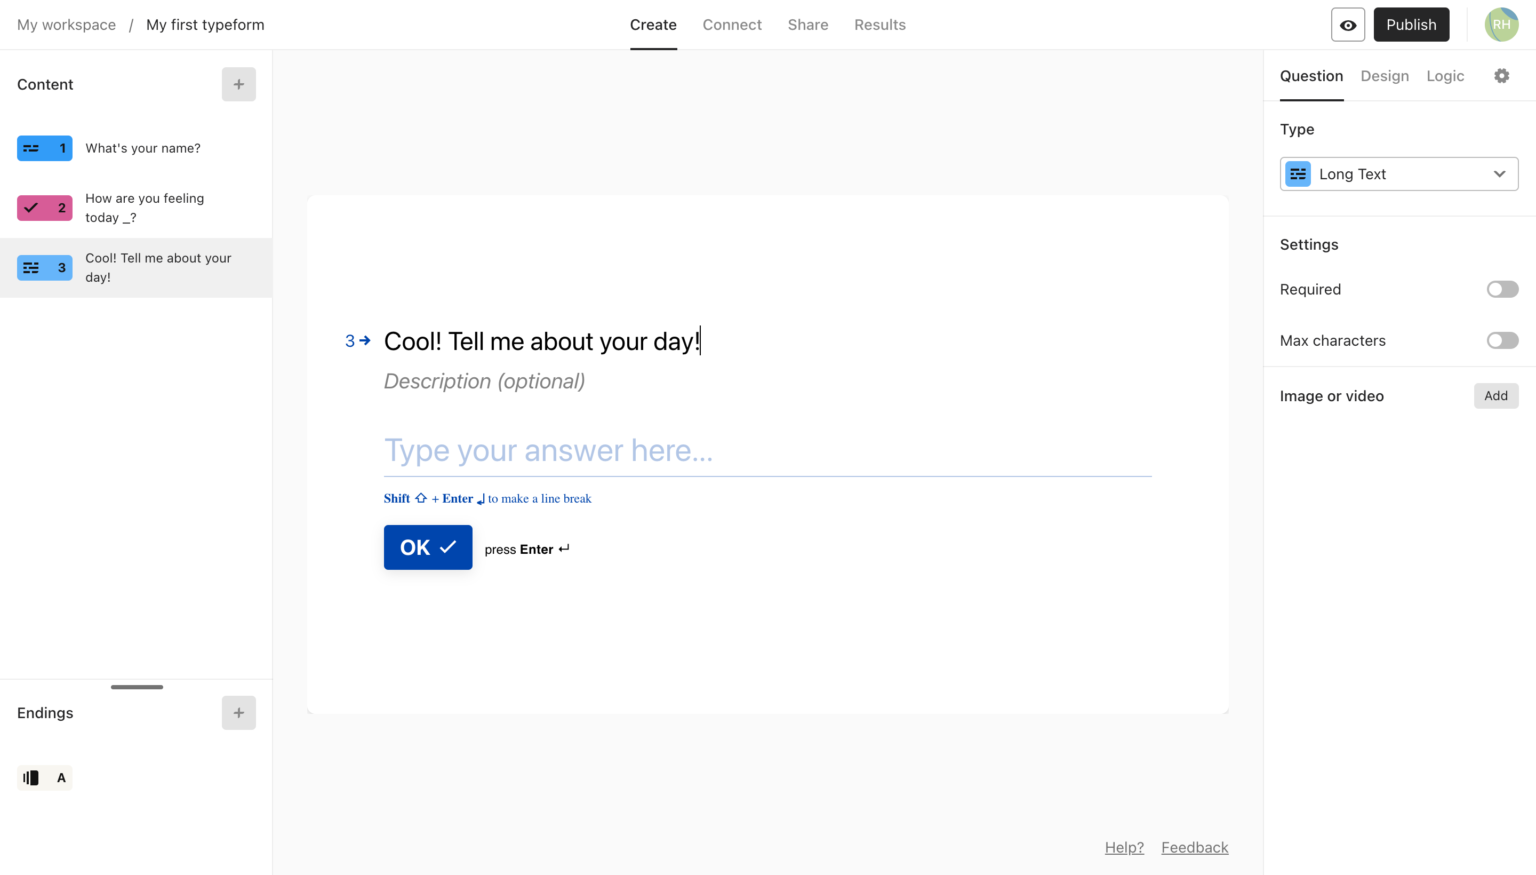Open the Results tab

[879, 24]
